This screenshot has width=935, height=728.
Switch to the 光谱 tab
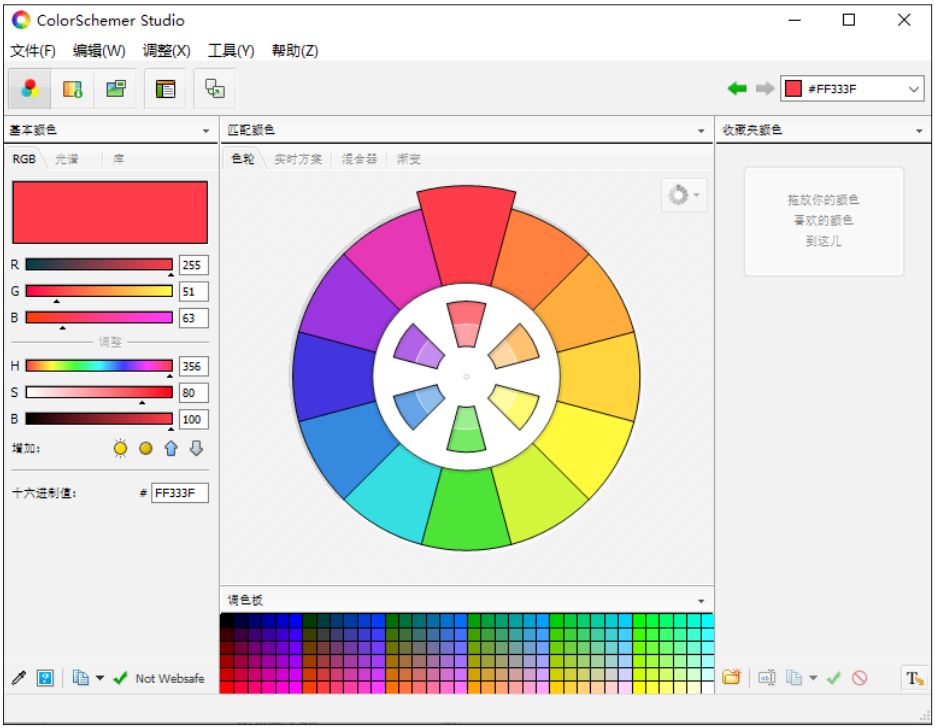coord(67,159)
